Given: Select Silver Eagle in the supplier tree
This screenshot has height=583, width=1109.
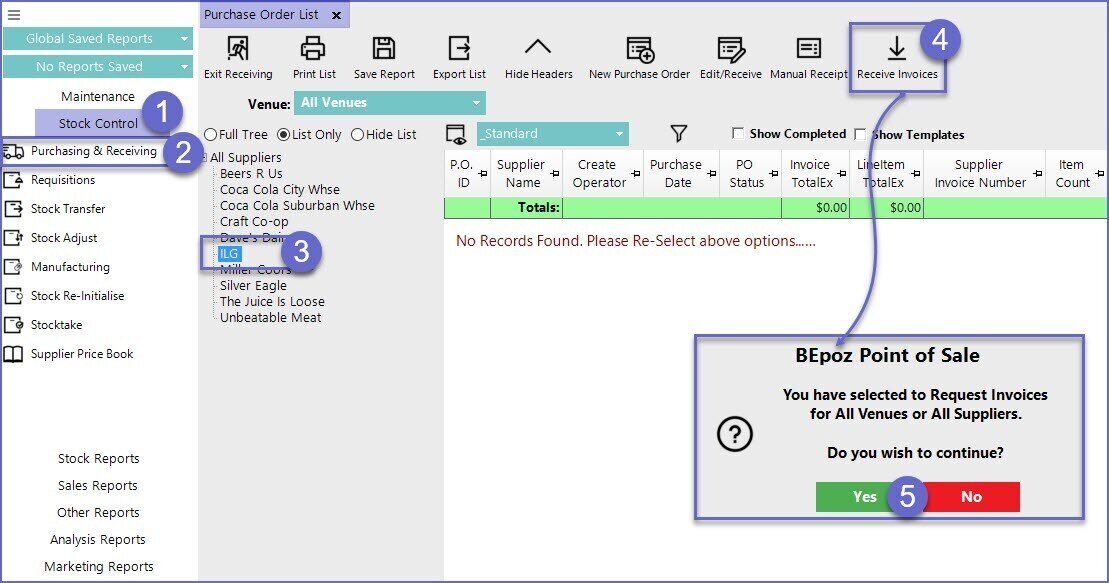Looking at the screenshot, I should click(253, 286).
